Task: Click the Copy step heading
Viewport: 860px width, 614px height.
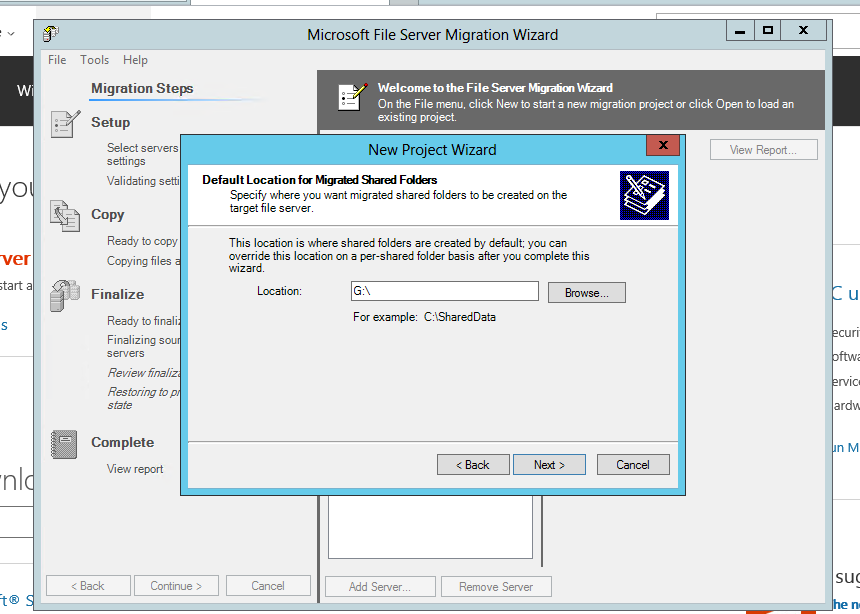Action: tap(108, 215)
